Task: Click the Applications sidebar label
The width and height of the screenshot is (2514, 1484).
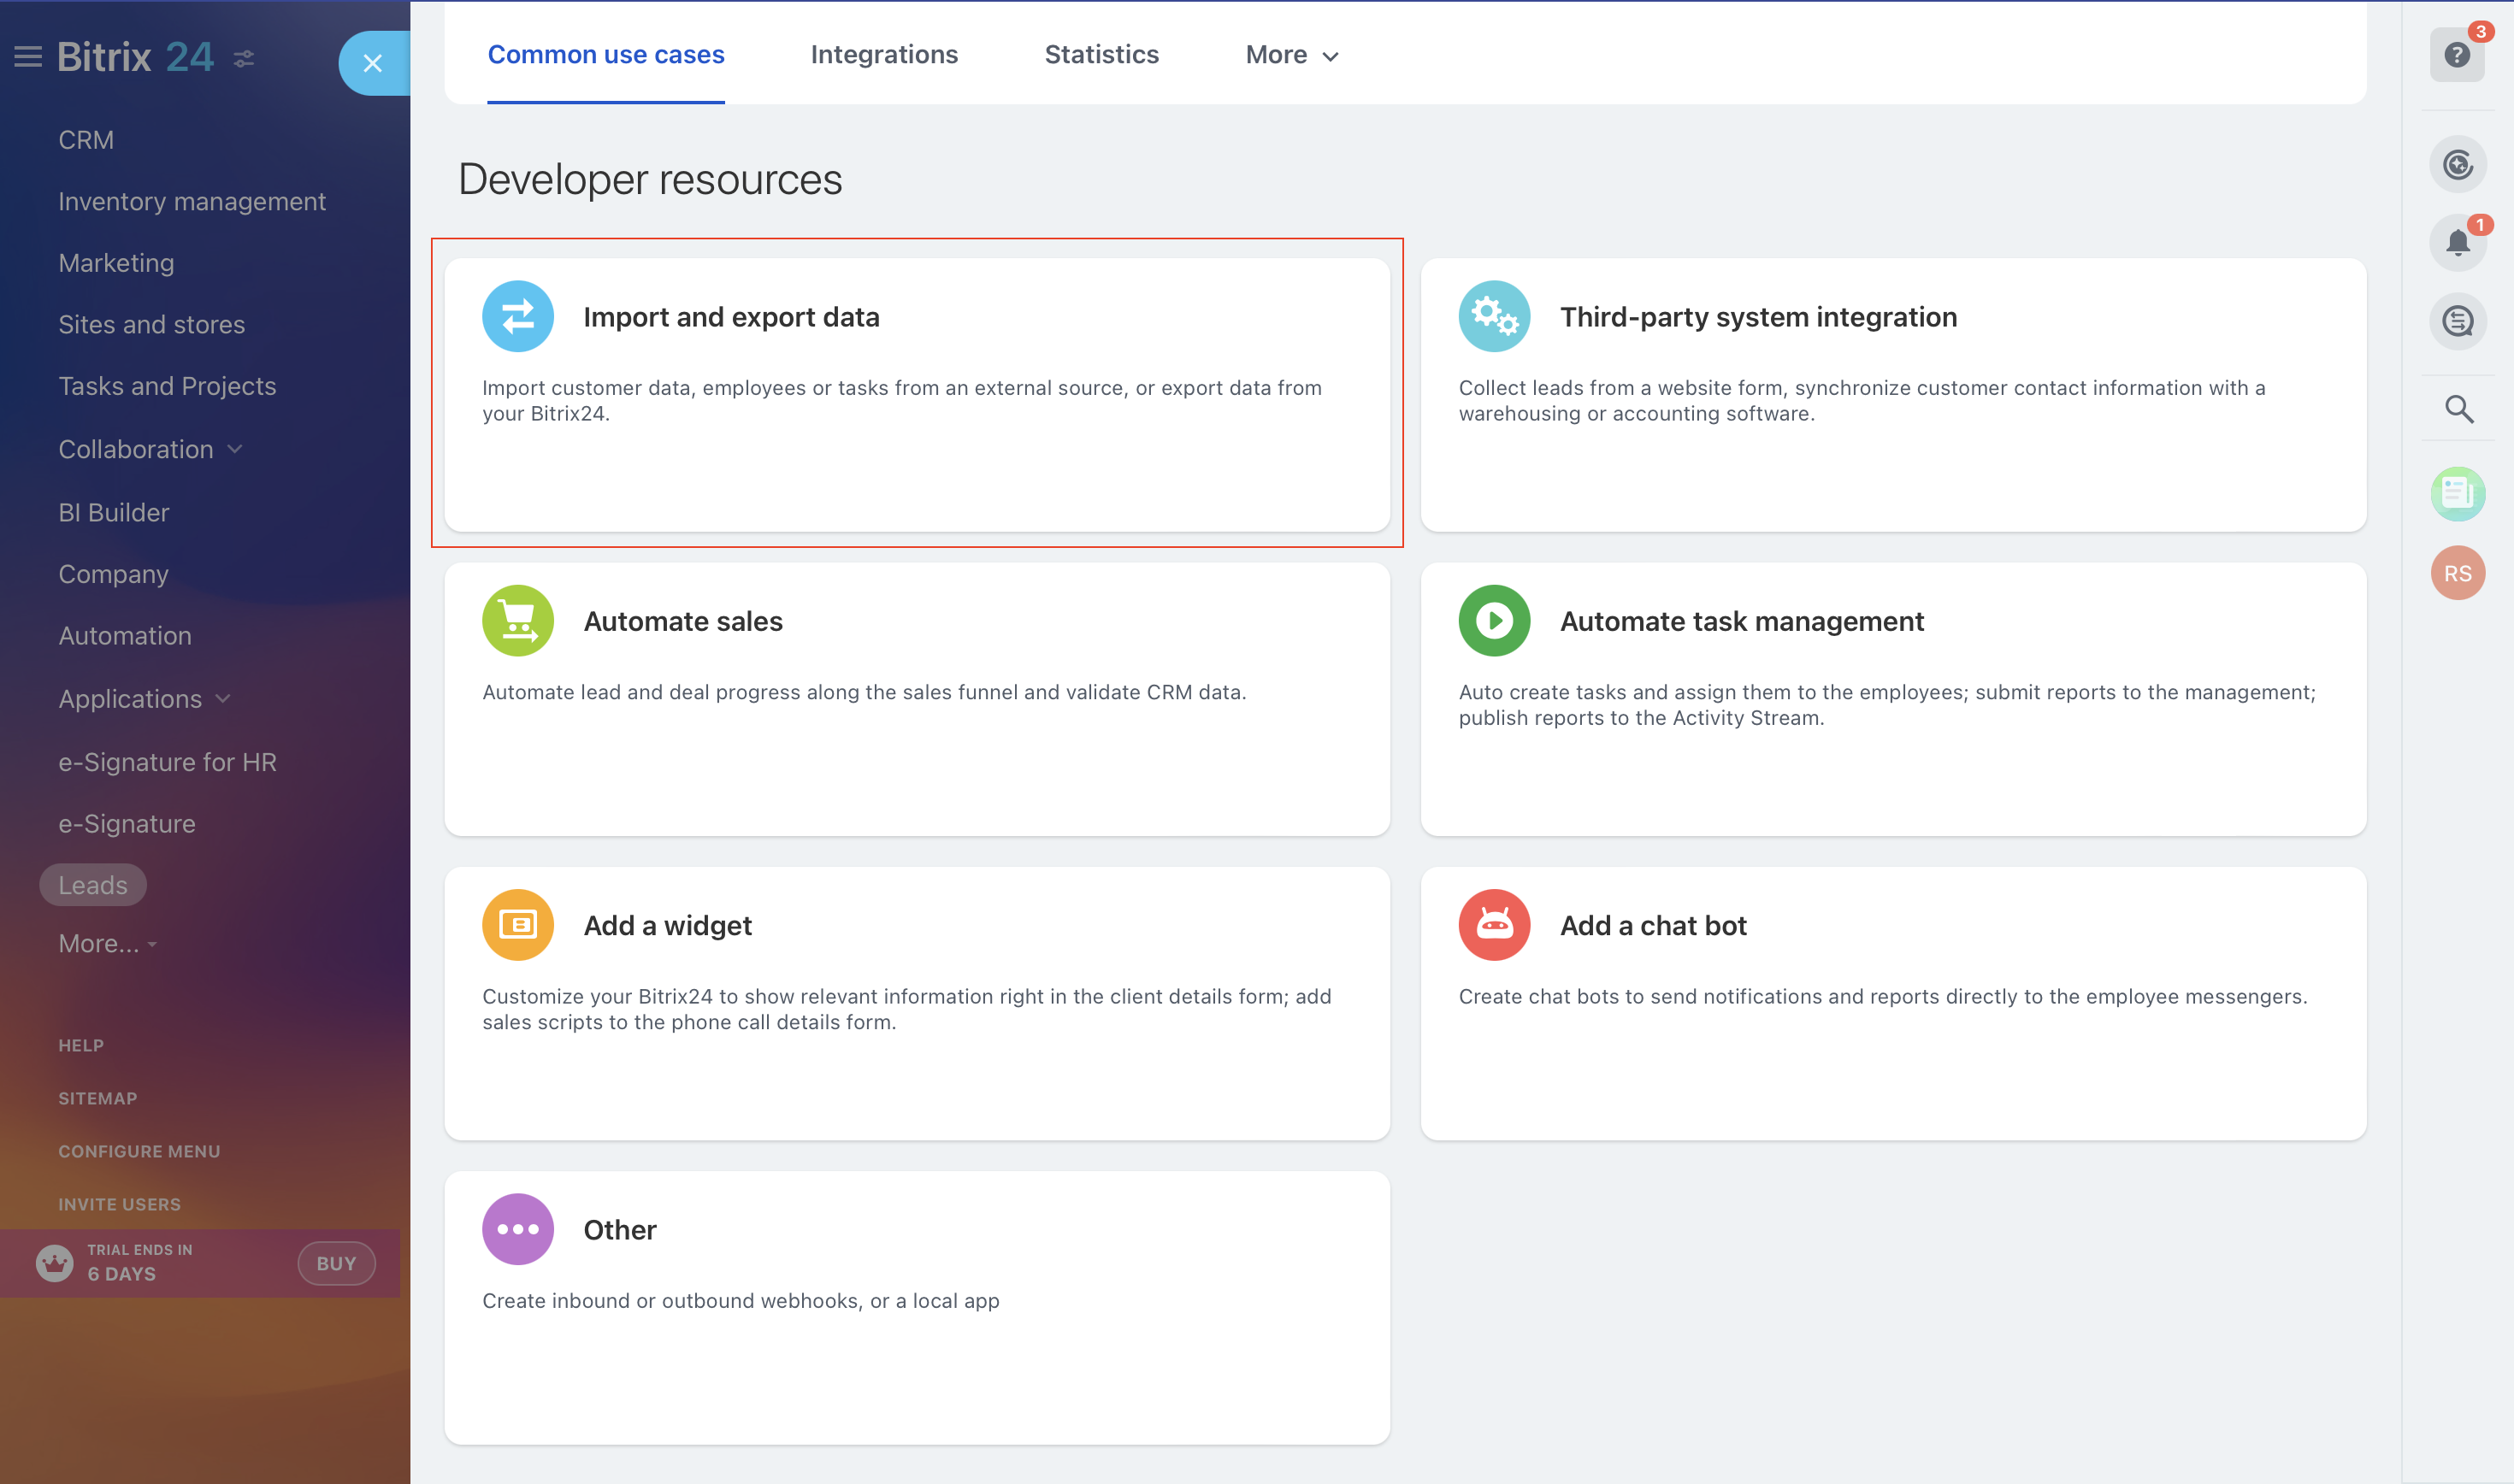Action: coord(130,698)
